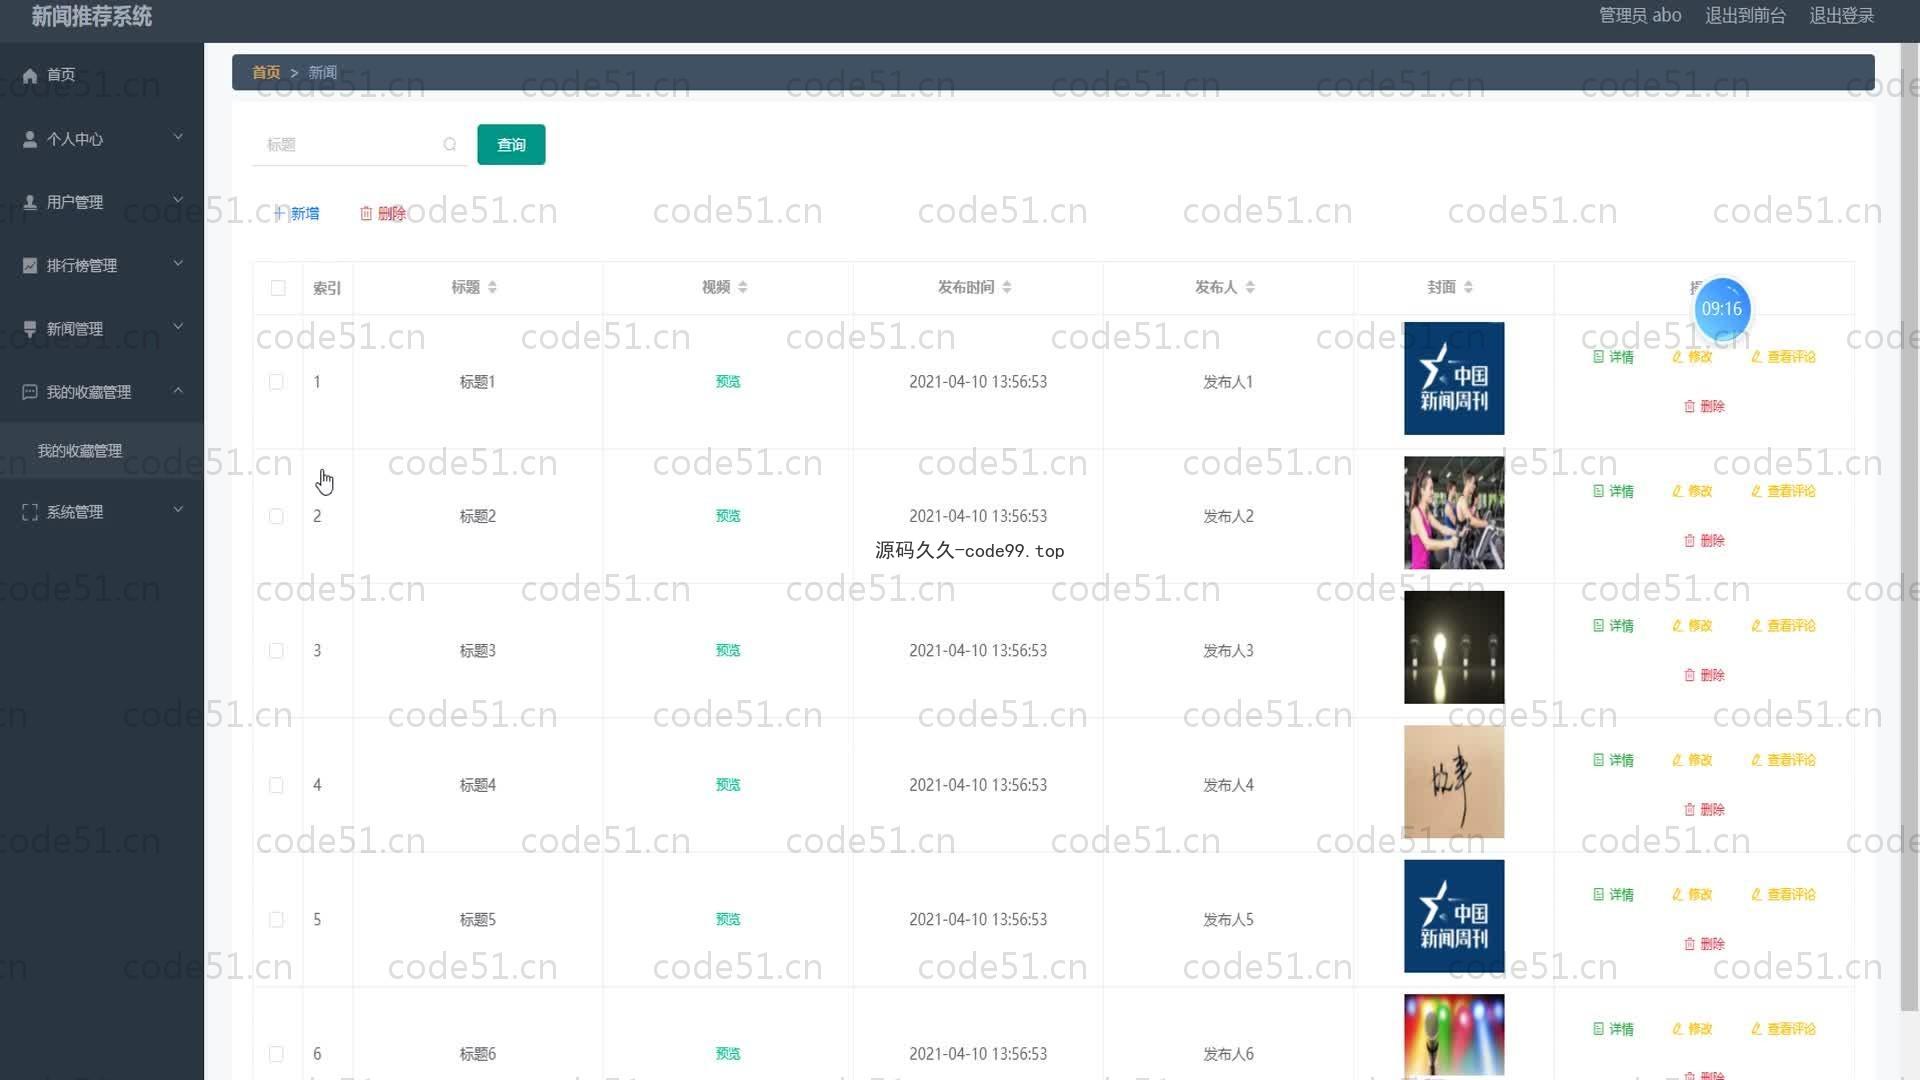Open 详情 for row 标题4

pos(1613,760)
